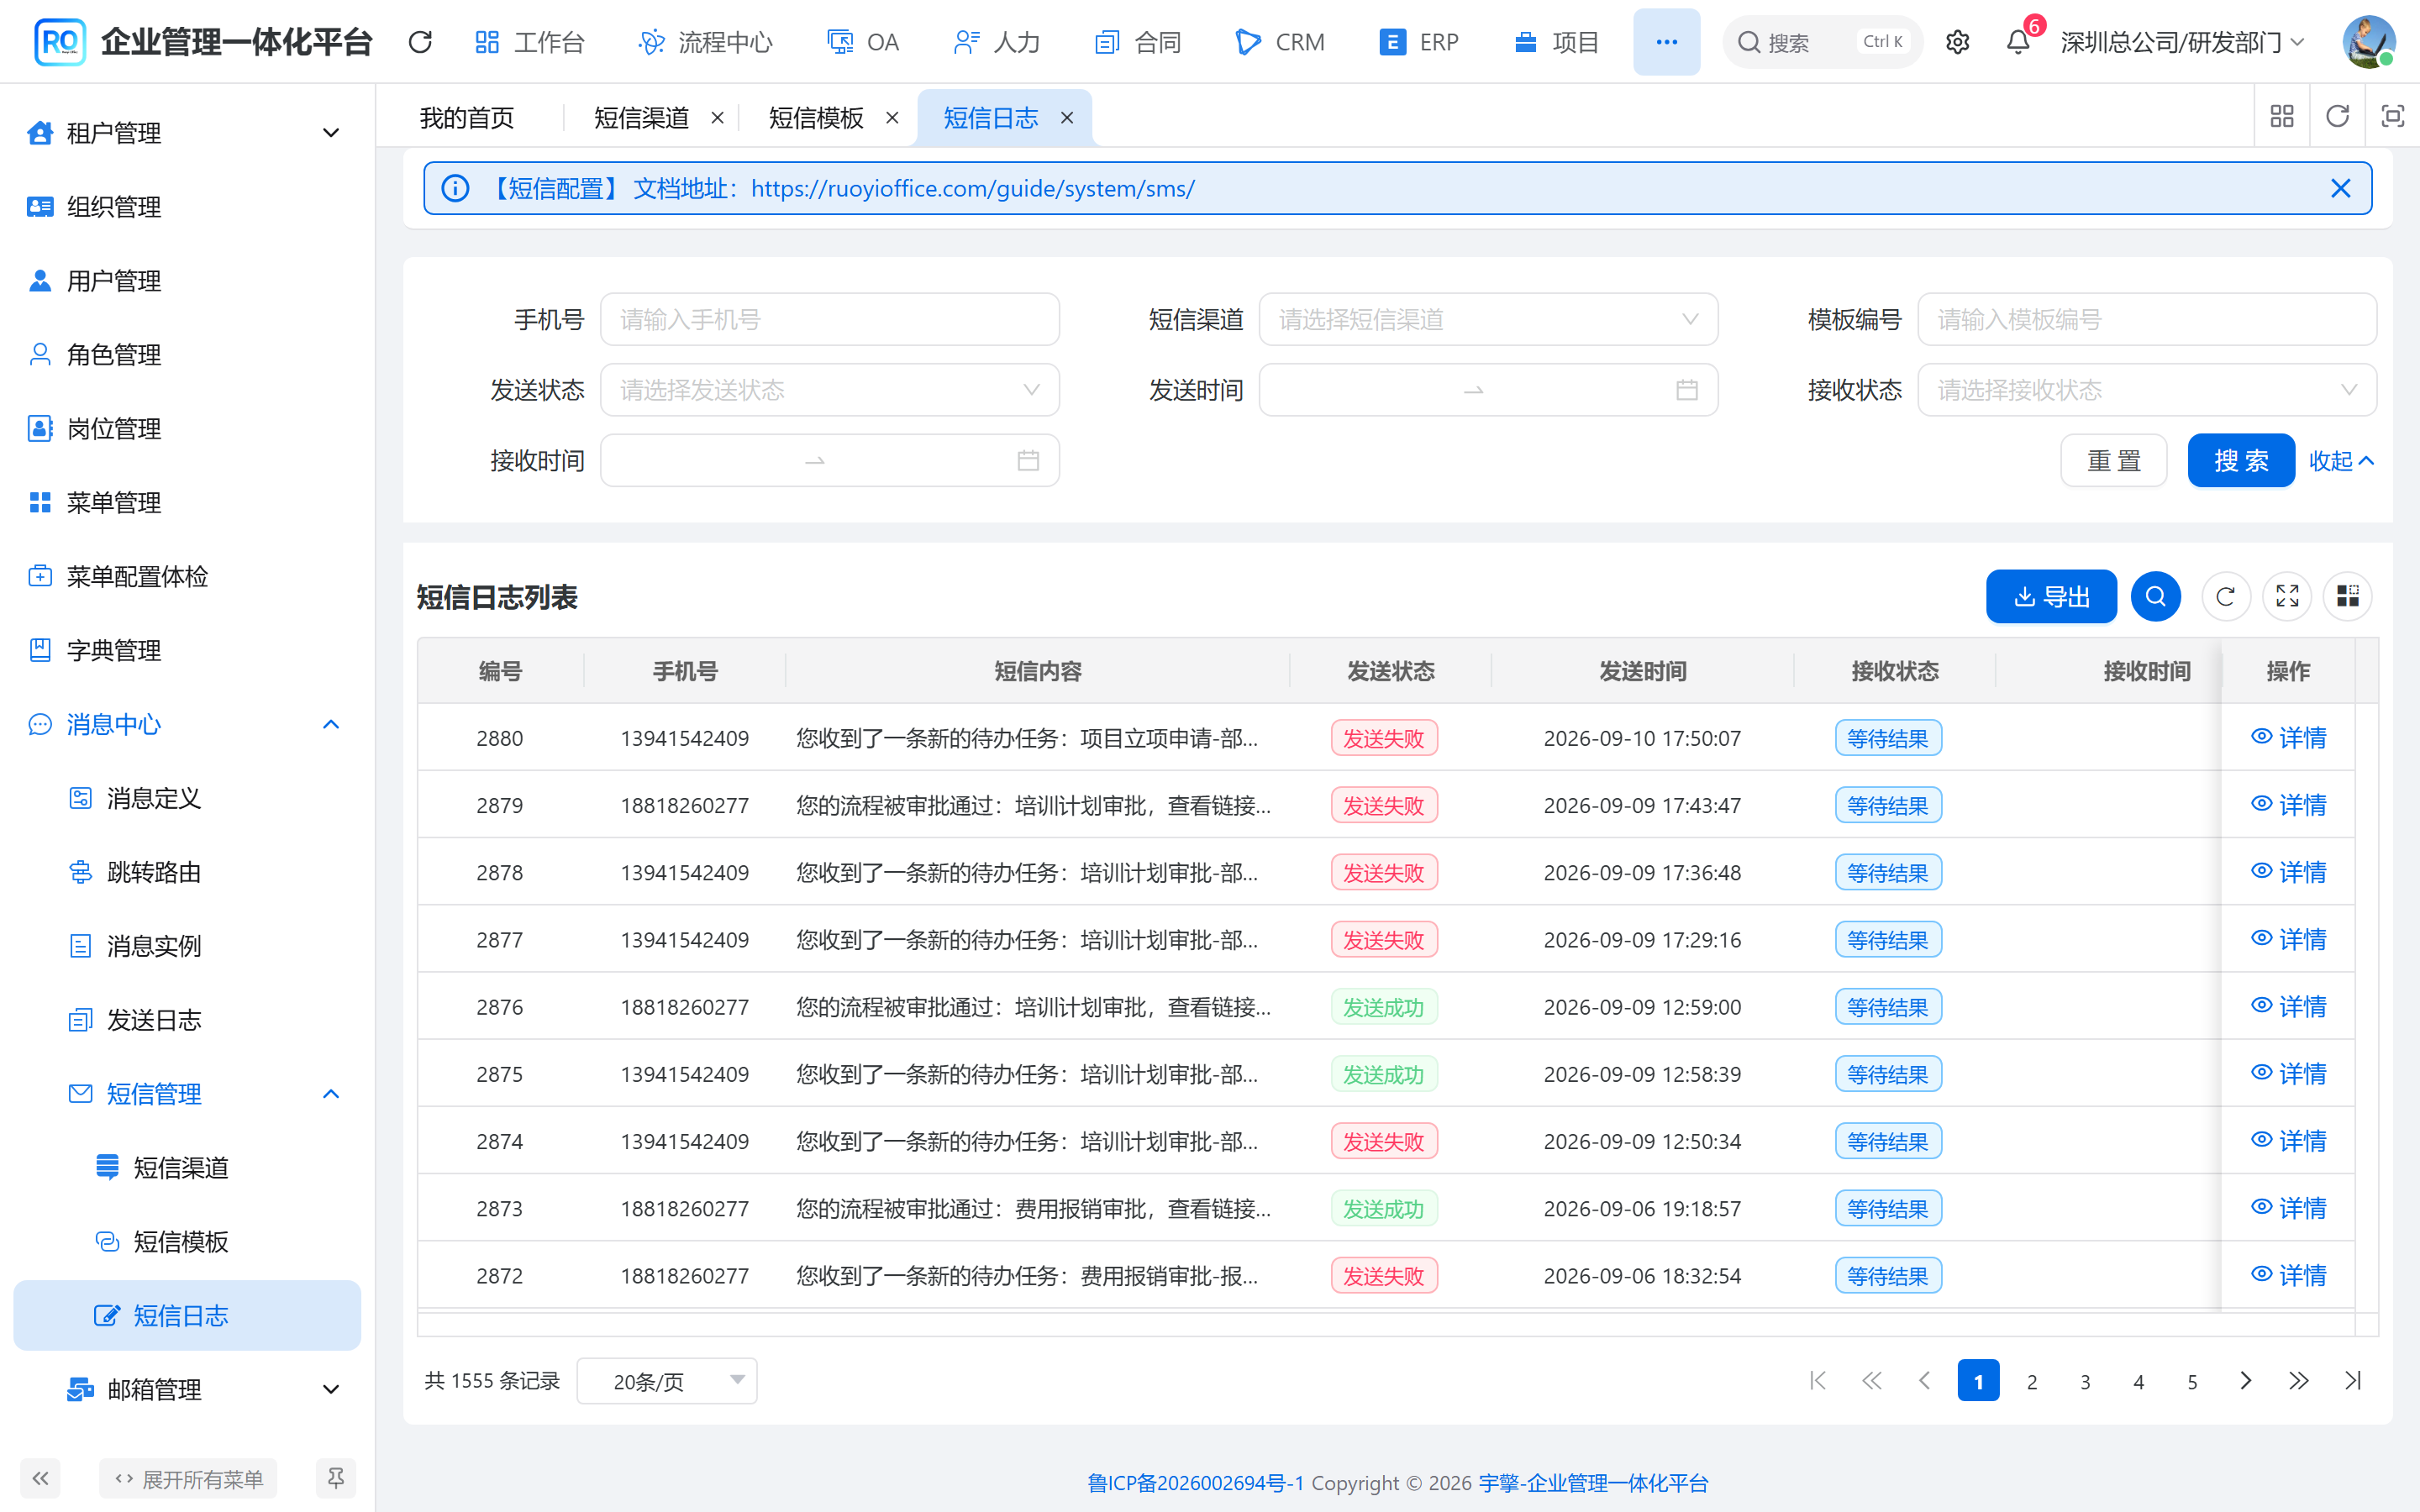Open 鲁ICP备2026002694号-1 footer link
Image resolution: width=2420 pixels, height=1512 pixels.
(x=1196, y=1483)
